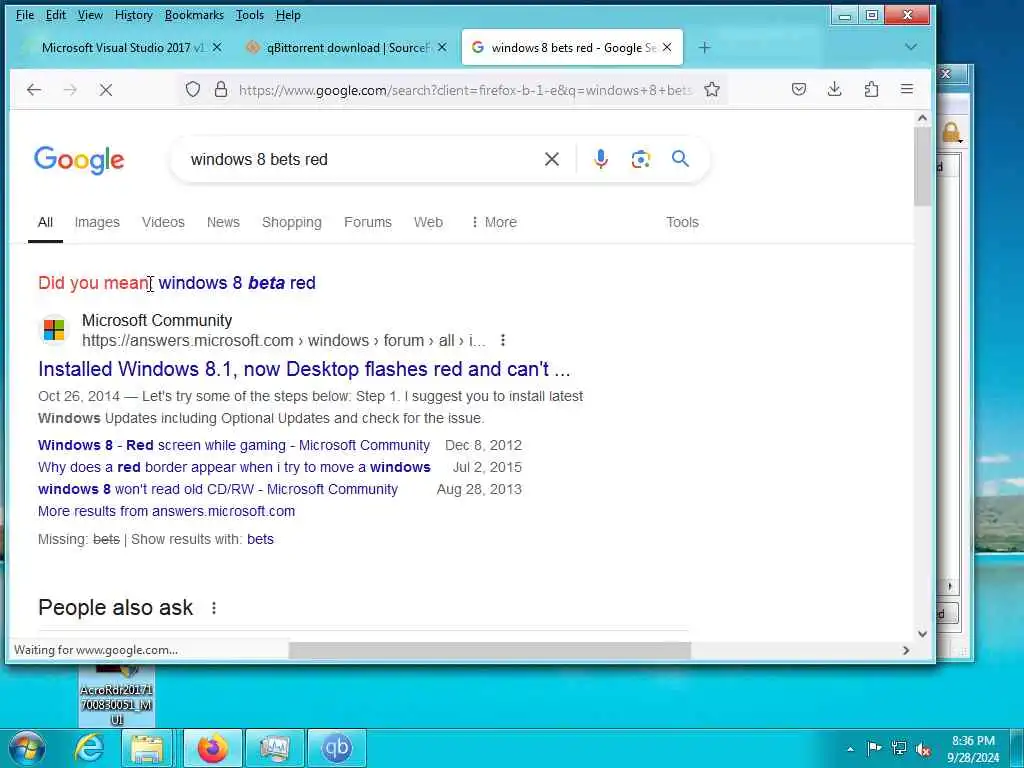The width and height of the screenshot is (1024, 768).
Task: Follow the windows 8 beta red suggestion
Action: click(237, 283)
